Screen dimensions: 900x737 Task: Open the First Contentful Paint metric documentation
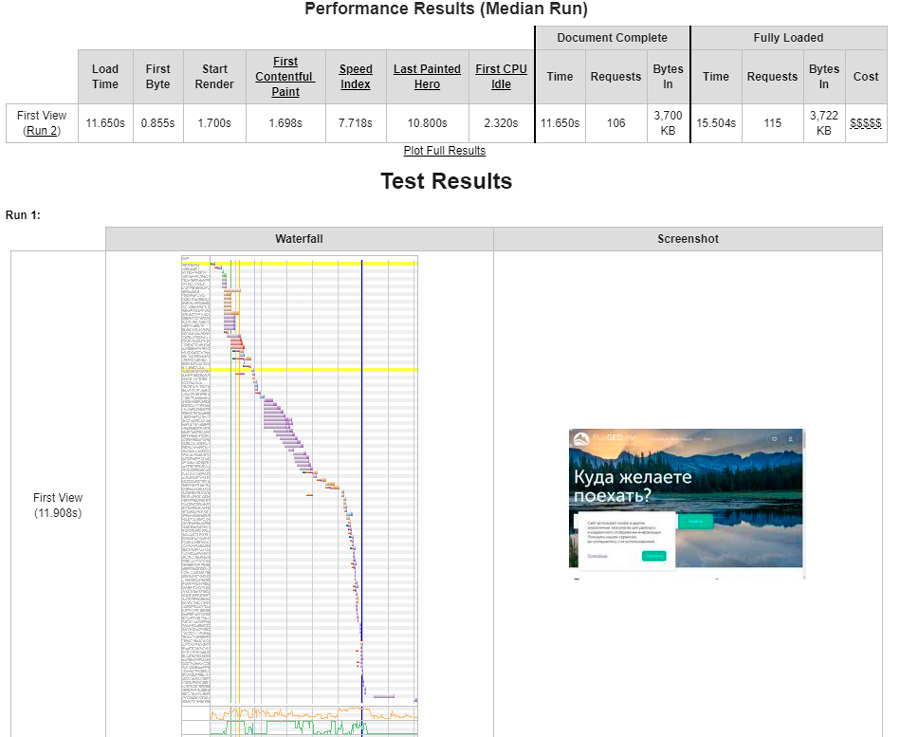(285, 76)
